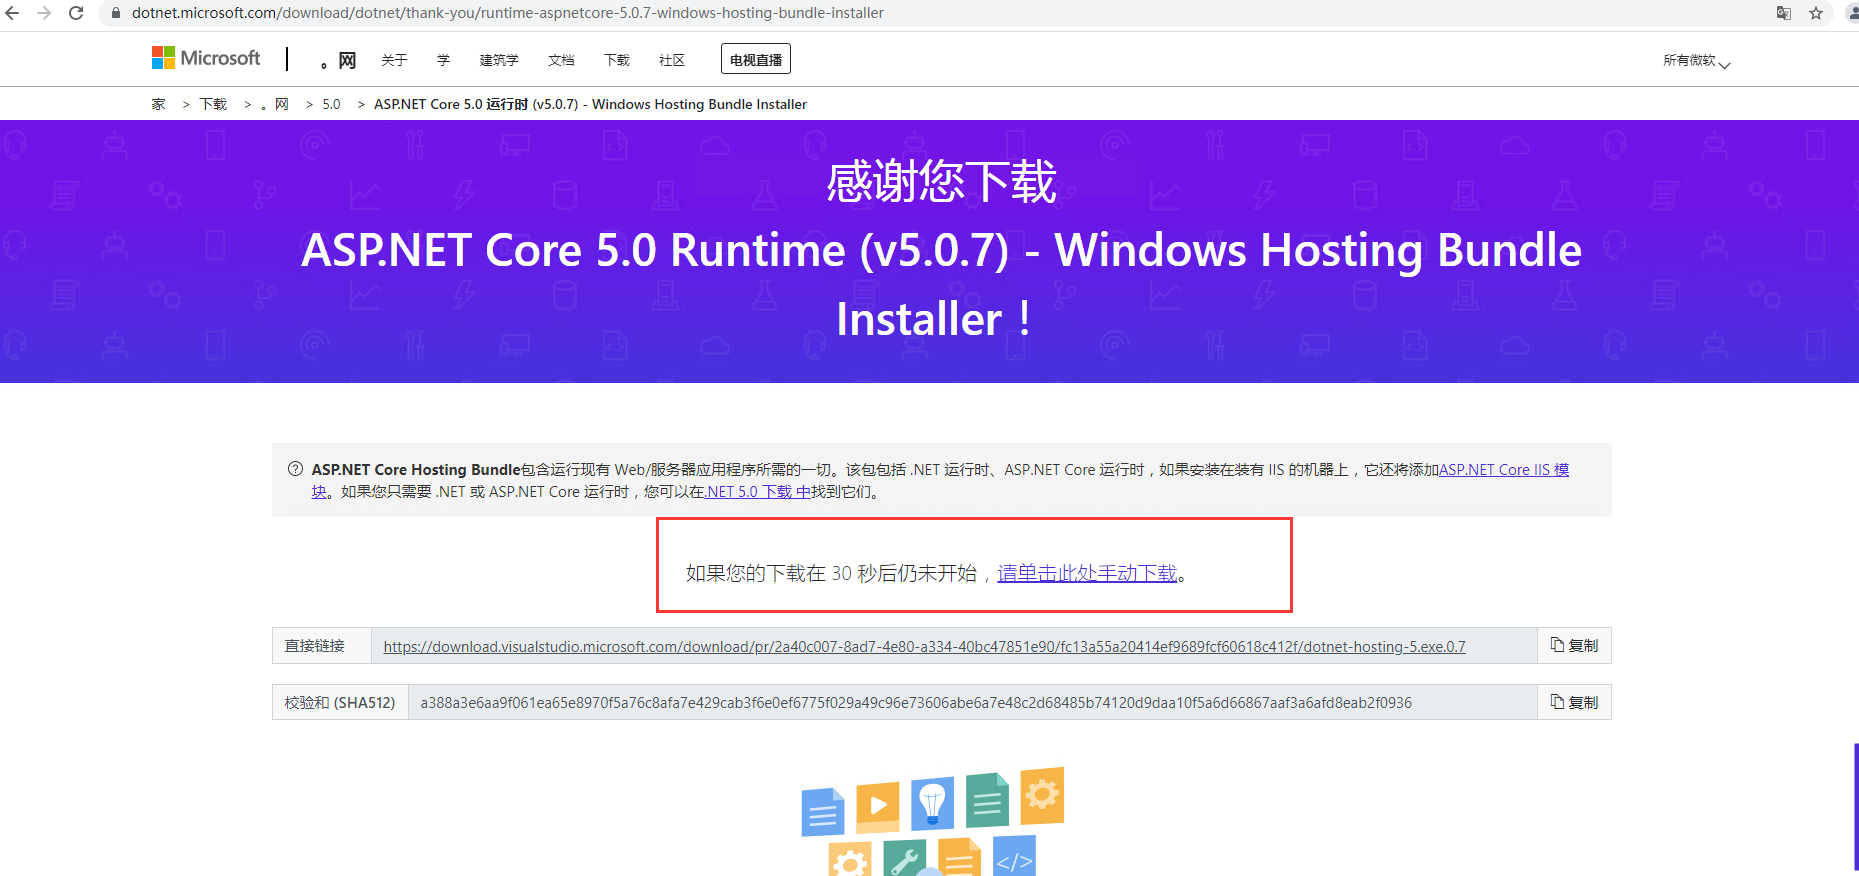Click the padlock site info icon
Viewport: 1859px width, 876px height.
pyautogui.click(x=115, y=13)
